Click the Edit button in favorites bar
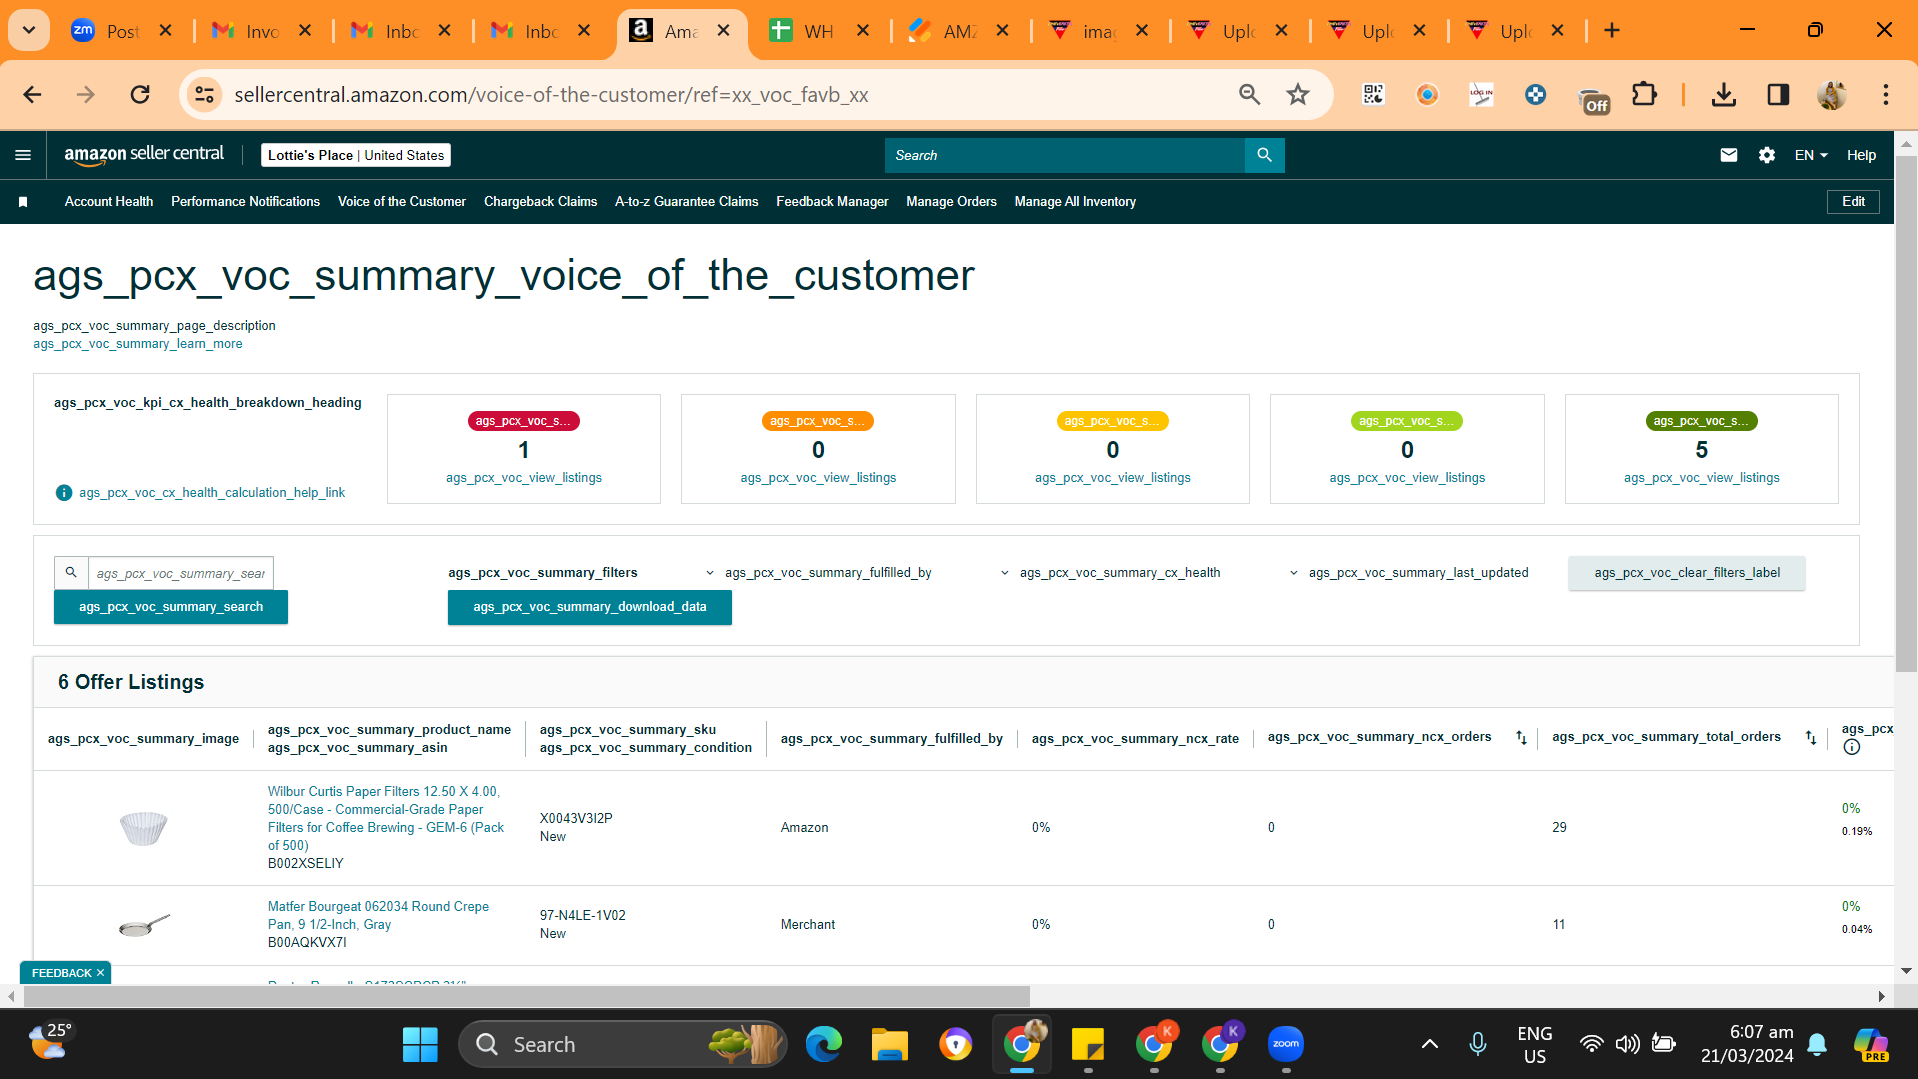The height and width of the screenshot is (1079, 1918). tap(1853, 202)
